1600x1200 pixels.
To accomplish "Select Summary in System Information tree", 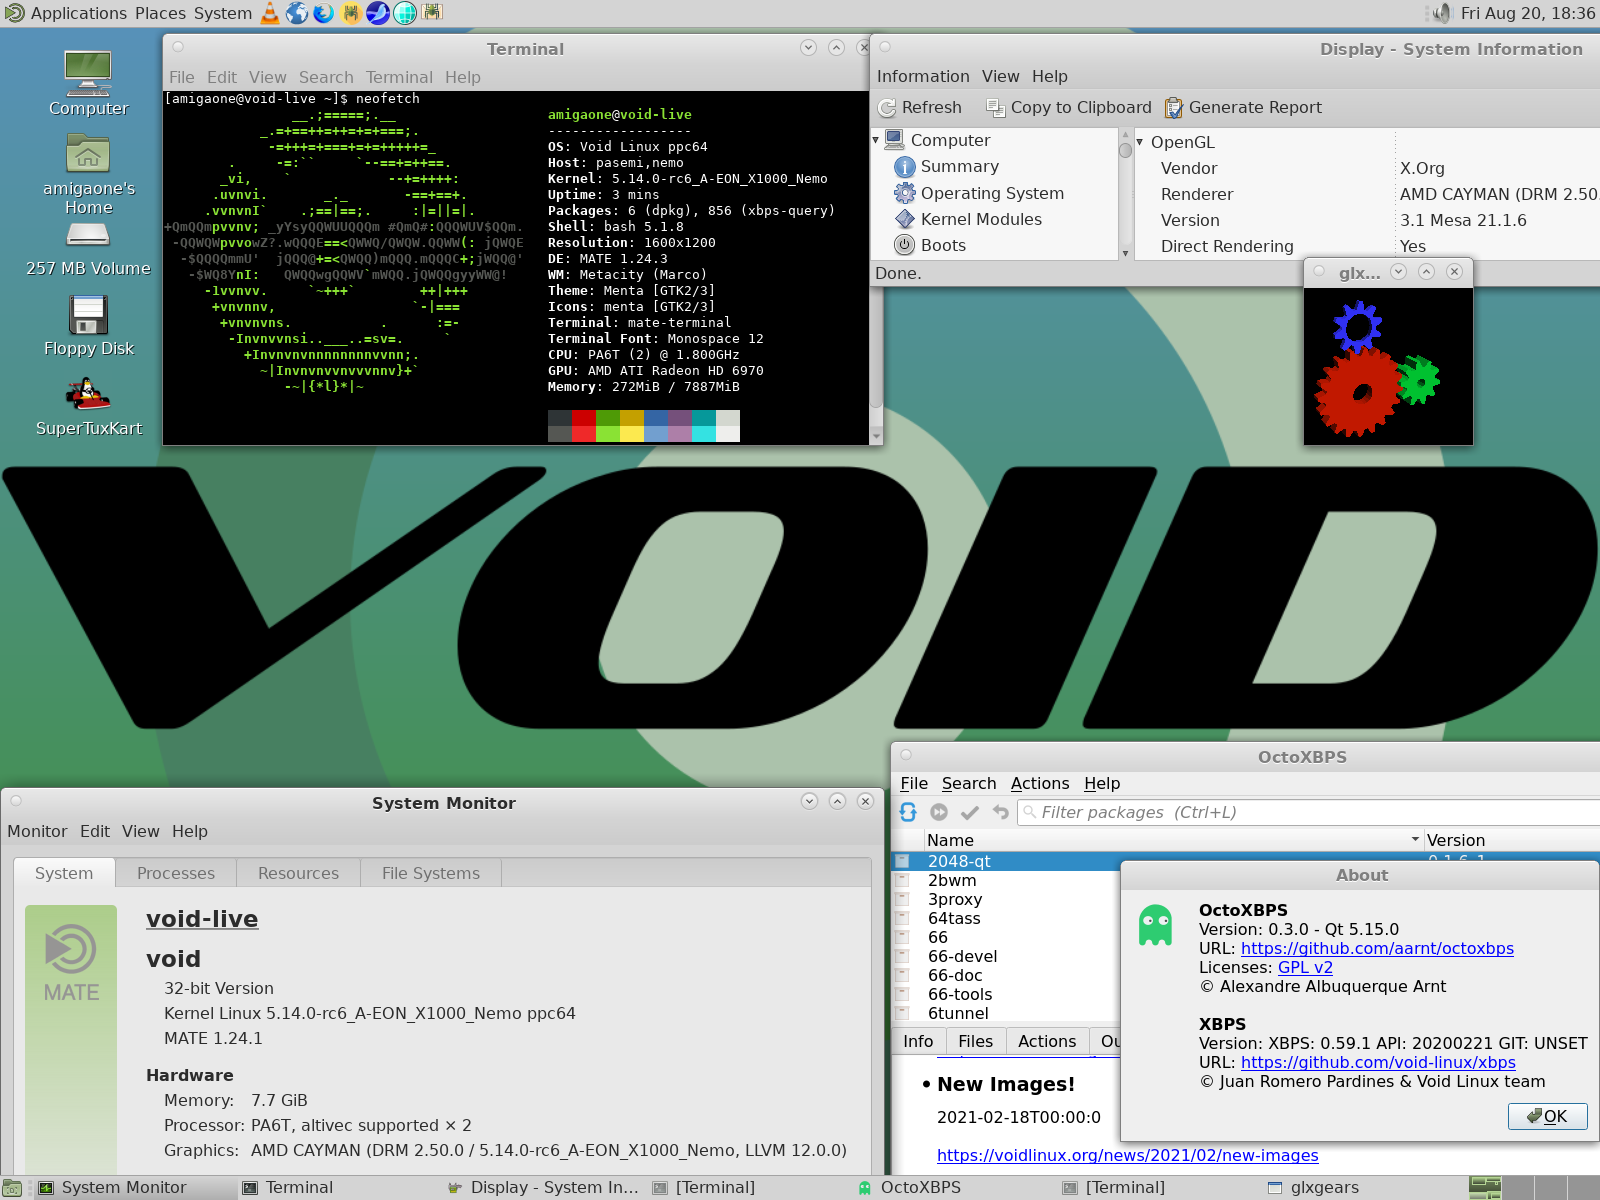I will tap(946, 166).
